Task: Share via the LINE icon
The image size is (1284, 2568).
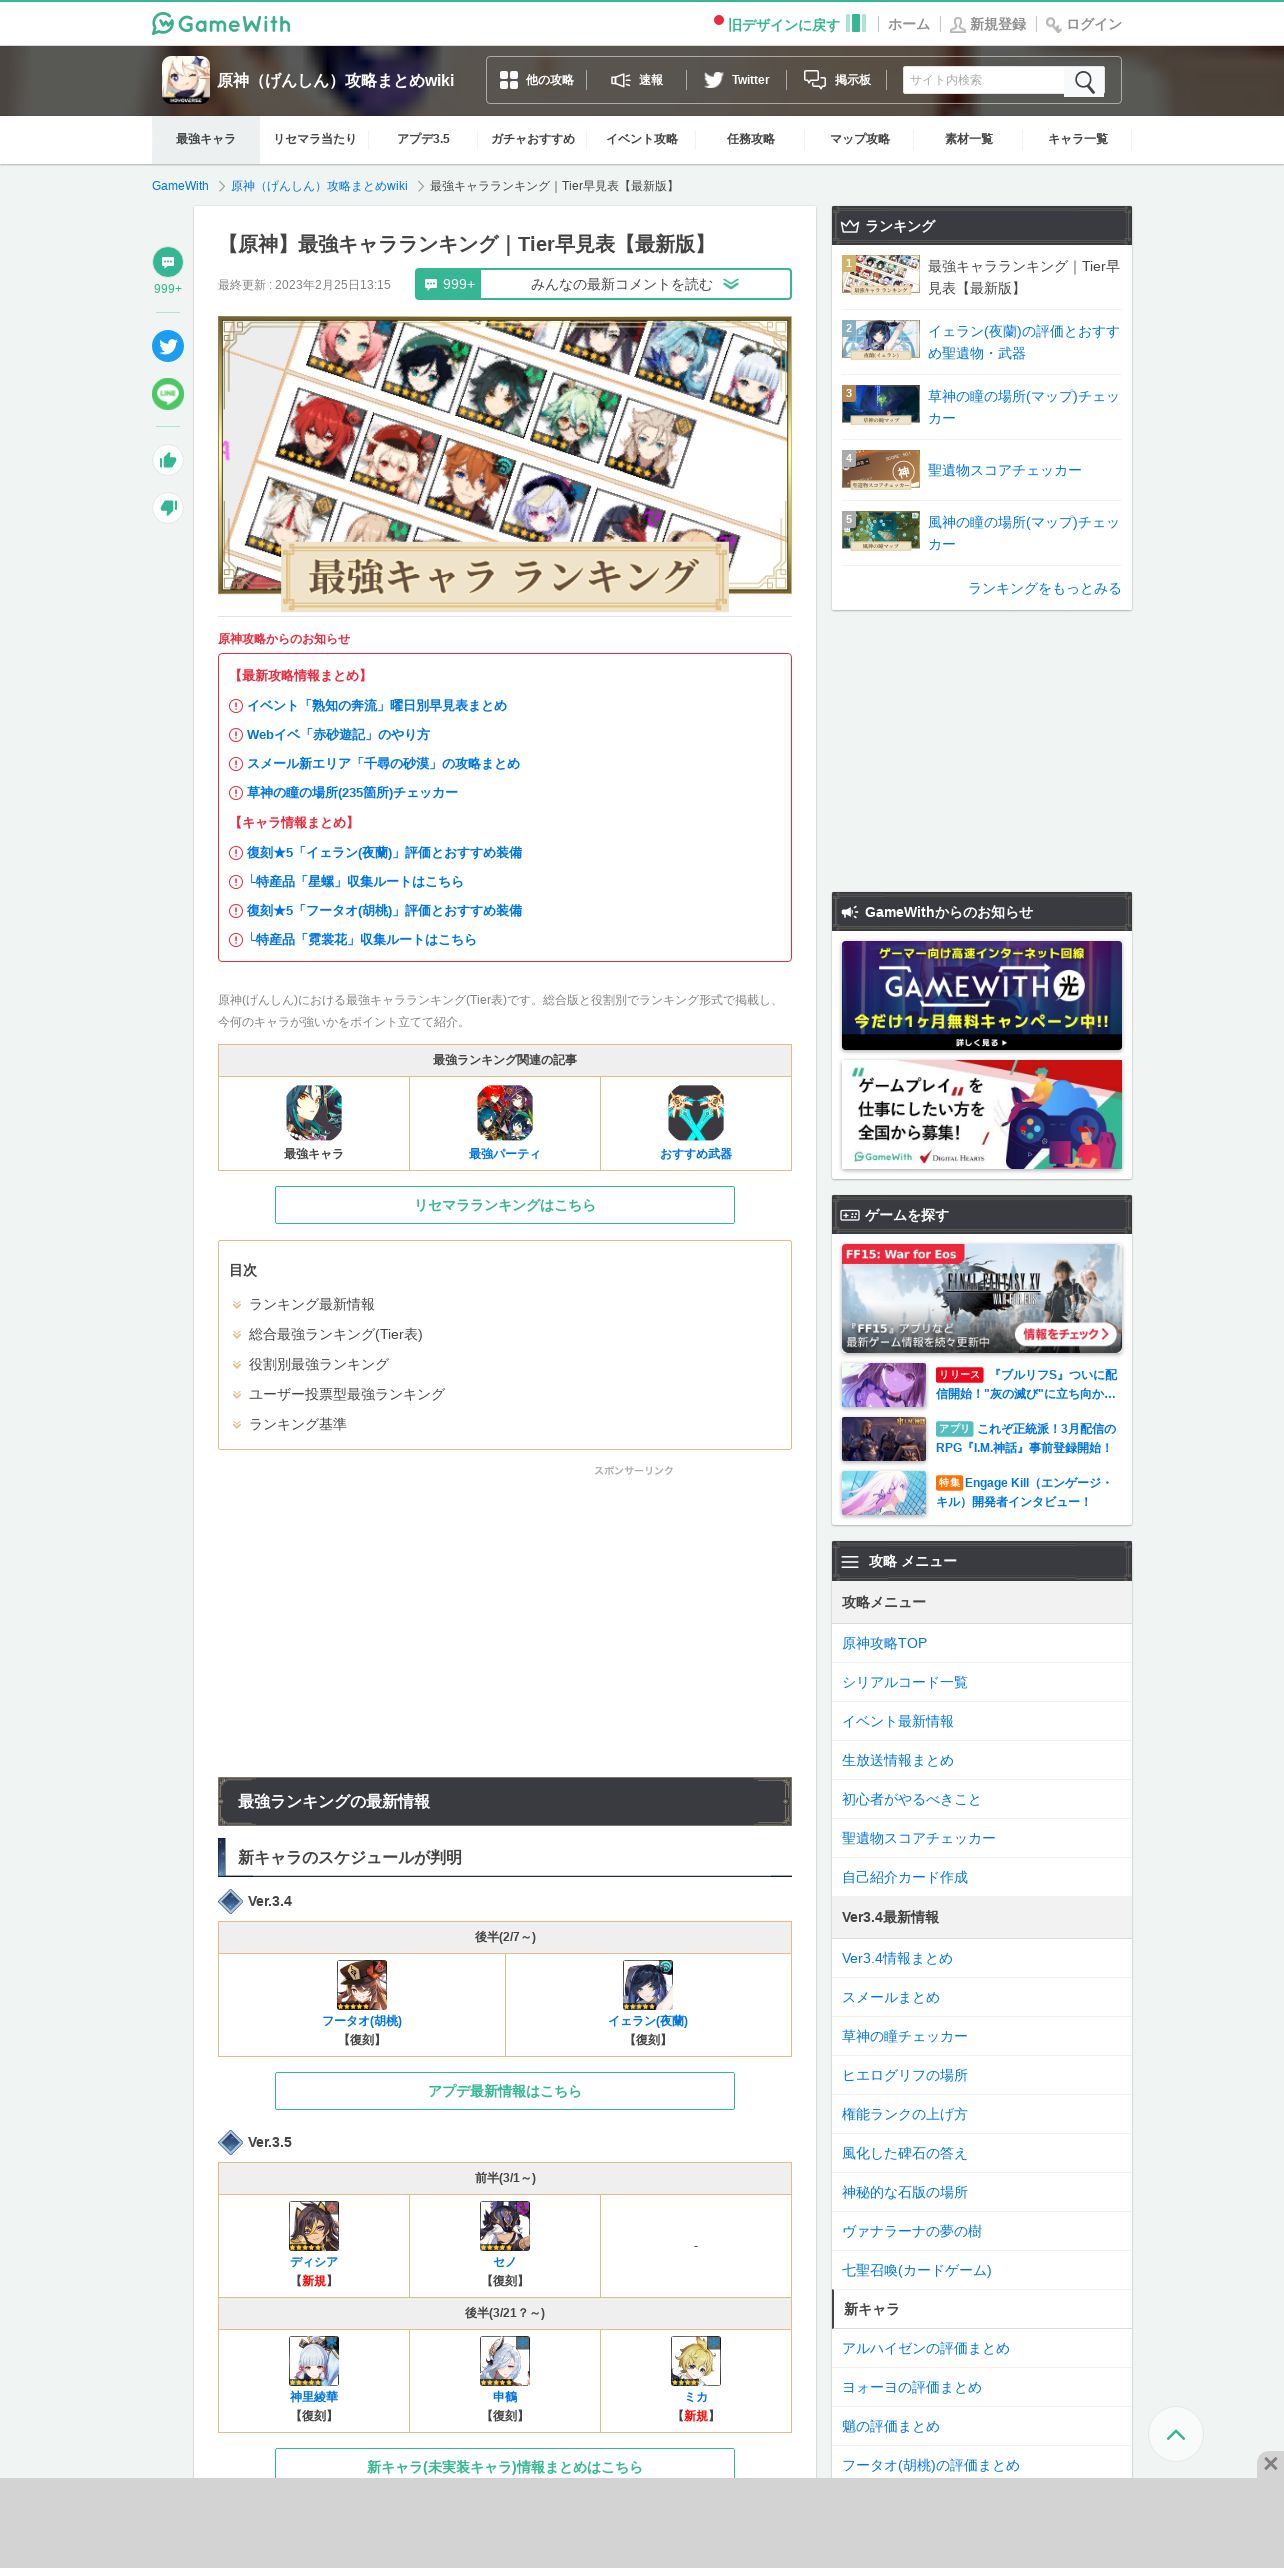Action: (x=168, y=394)
